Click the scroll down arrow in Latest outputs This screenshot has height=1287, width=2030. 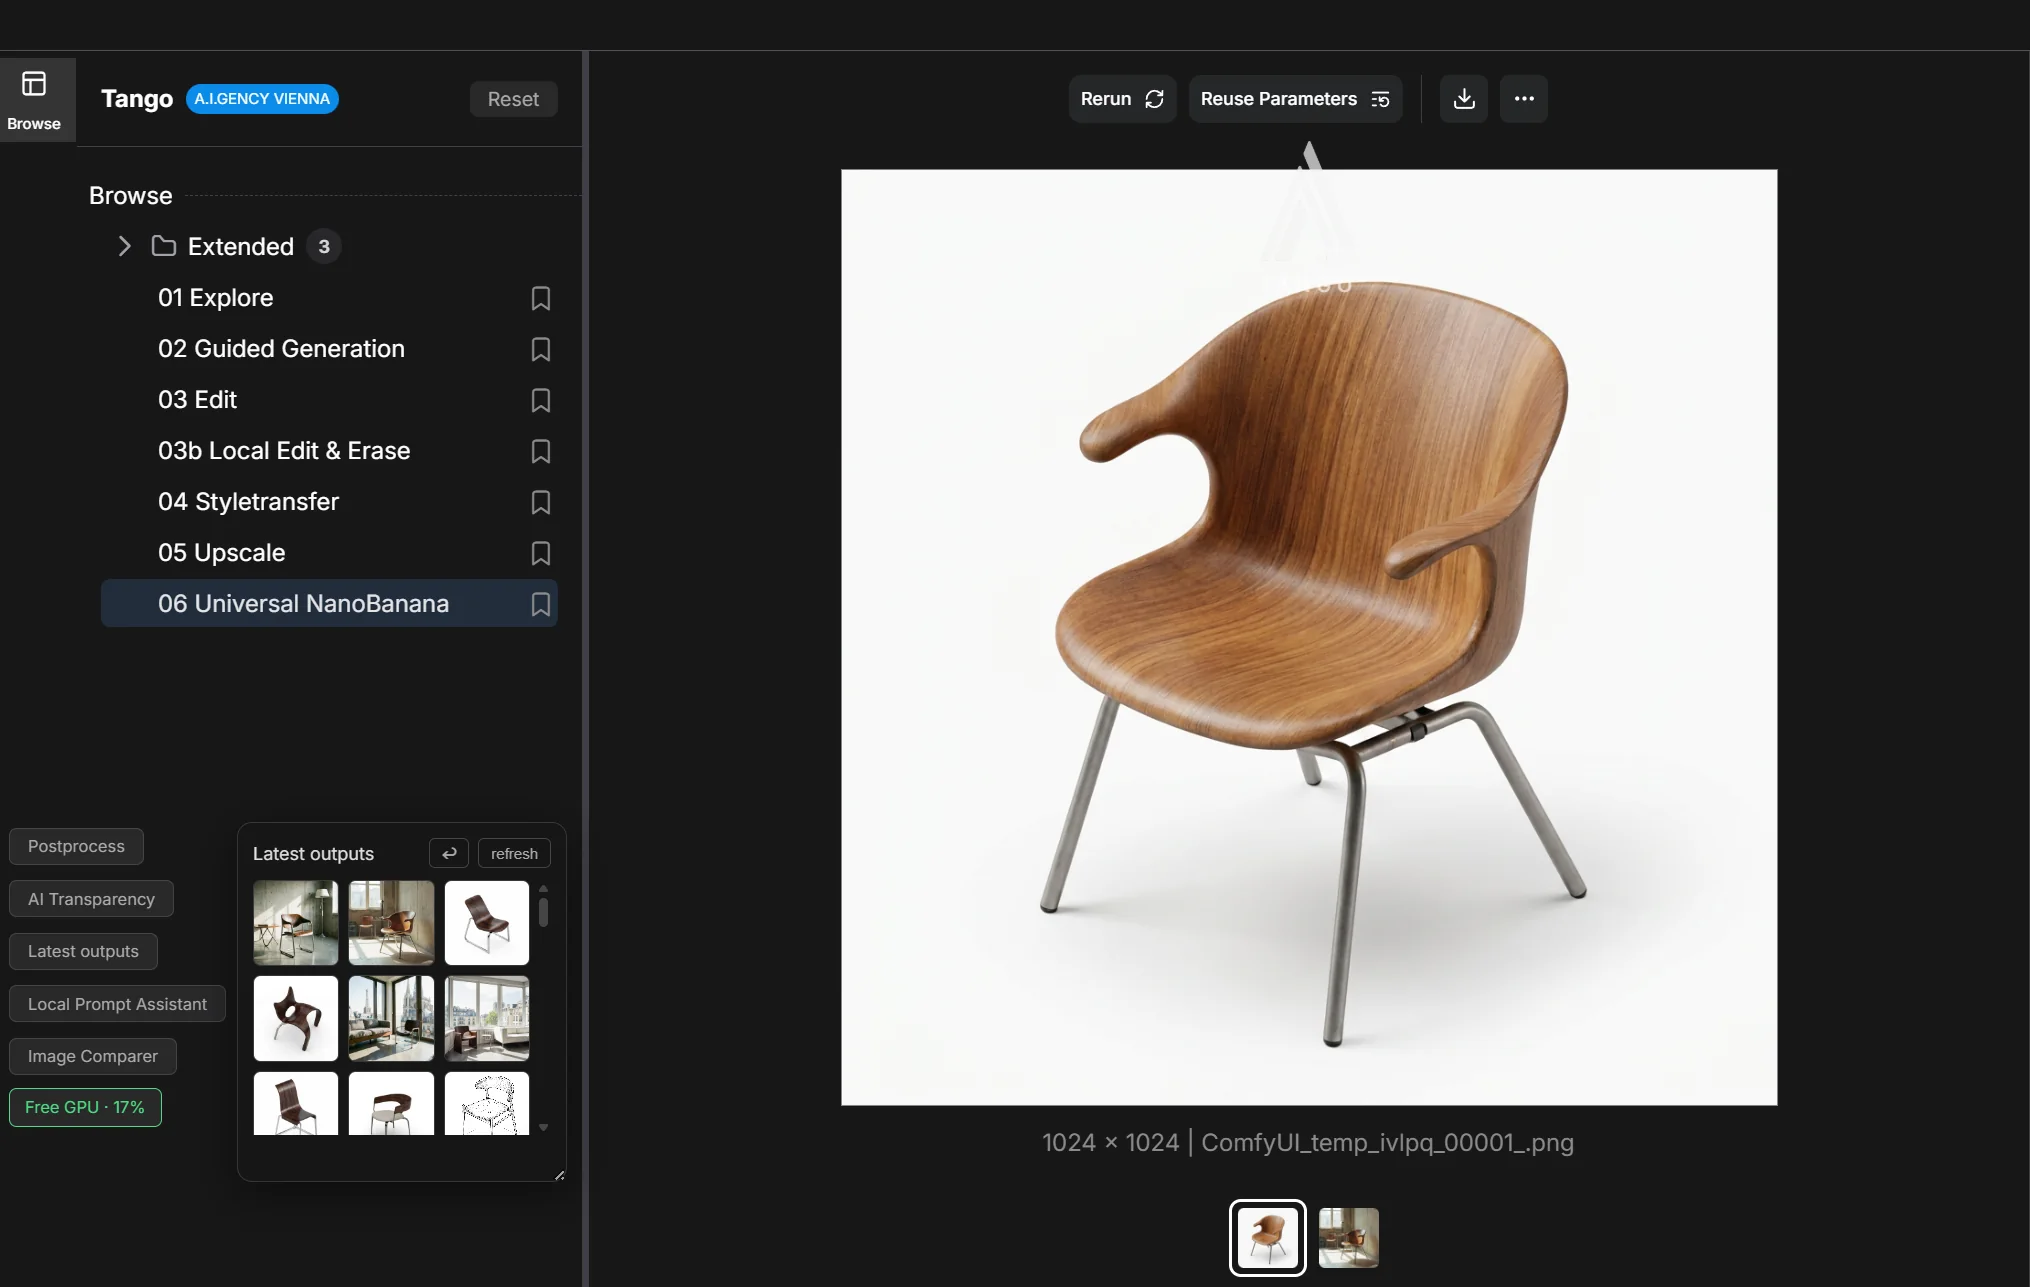tap(543, 1127)
